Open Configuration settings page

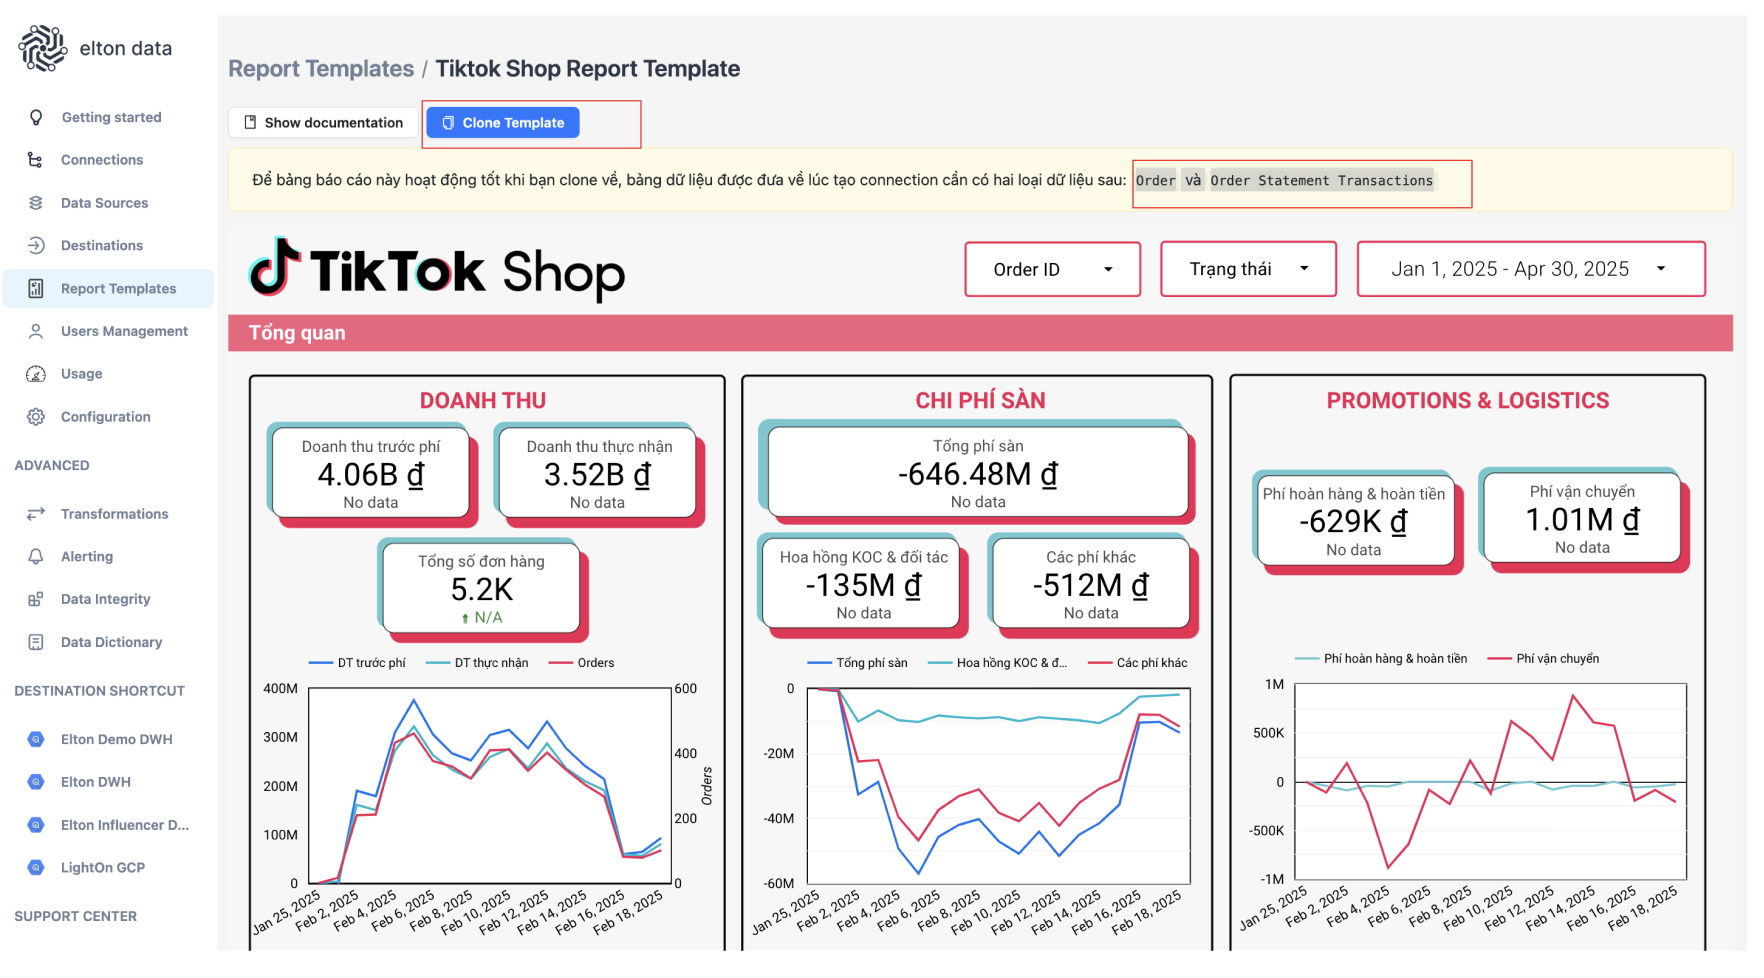point(108,417)
